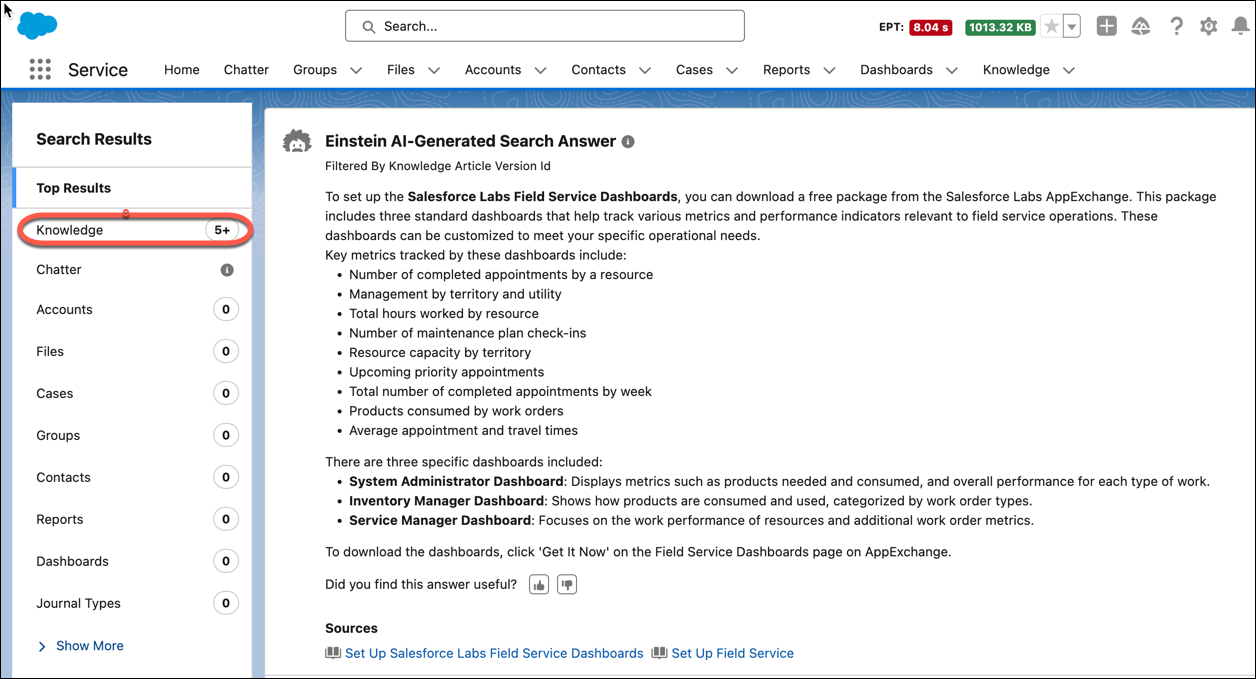
Task: Open the Contacts tab
Action: tap(599, 70)
